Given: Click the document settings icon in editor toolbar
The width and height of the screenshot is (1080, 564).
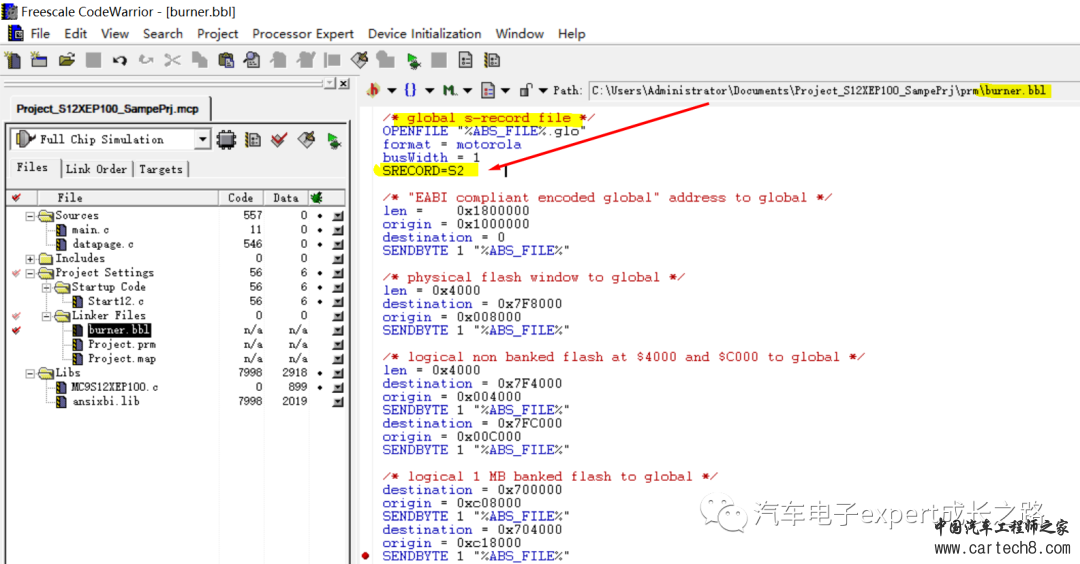Looking at the screenshot, I should click(488, 90).
